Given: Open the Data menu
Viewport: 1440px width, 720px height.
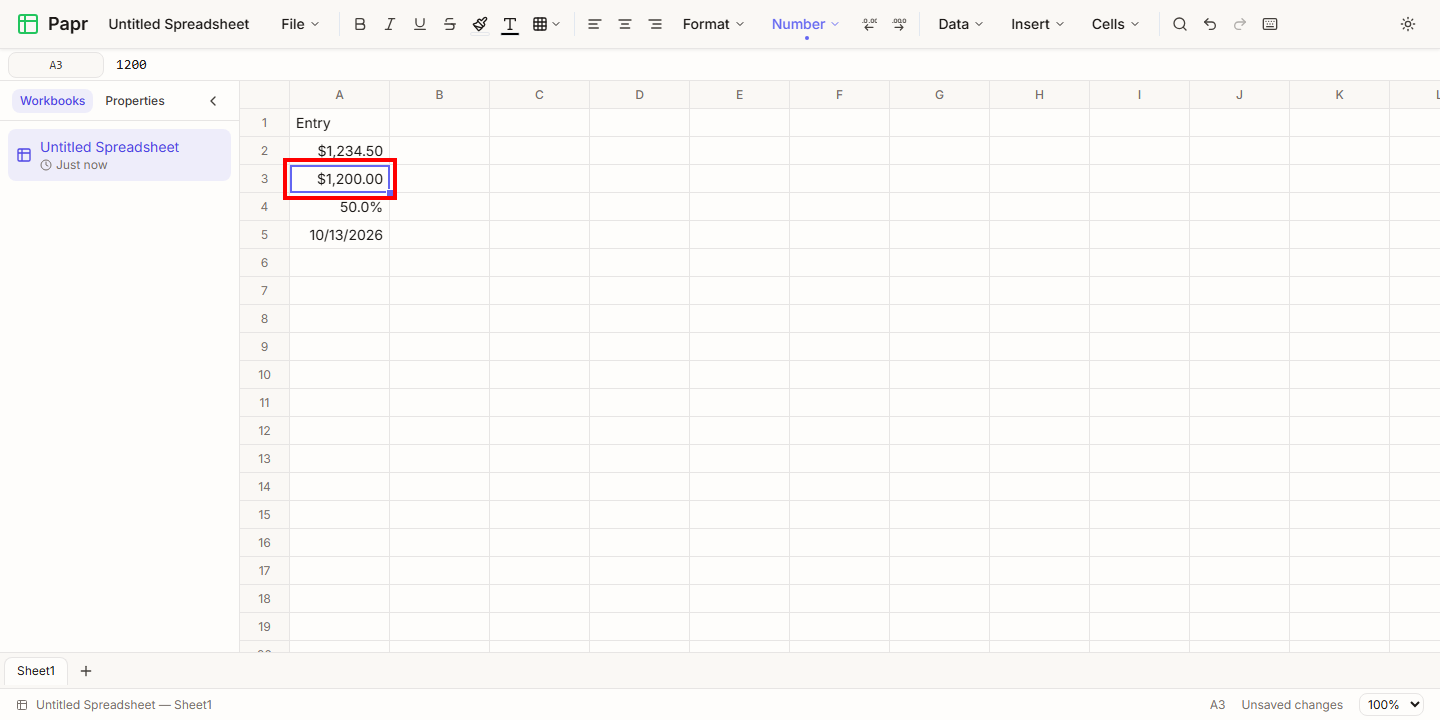Looking at the screenshot, I should click(960, 24).
